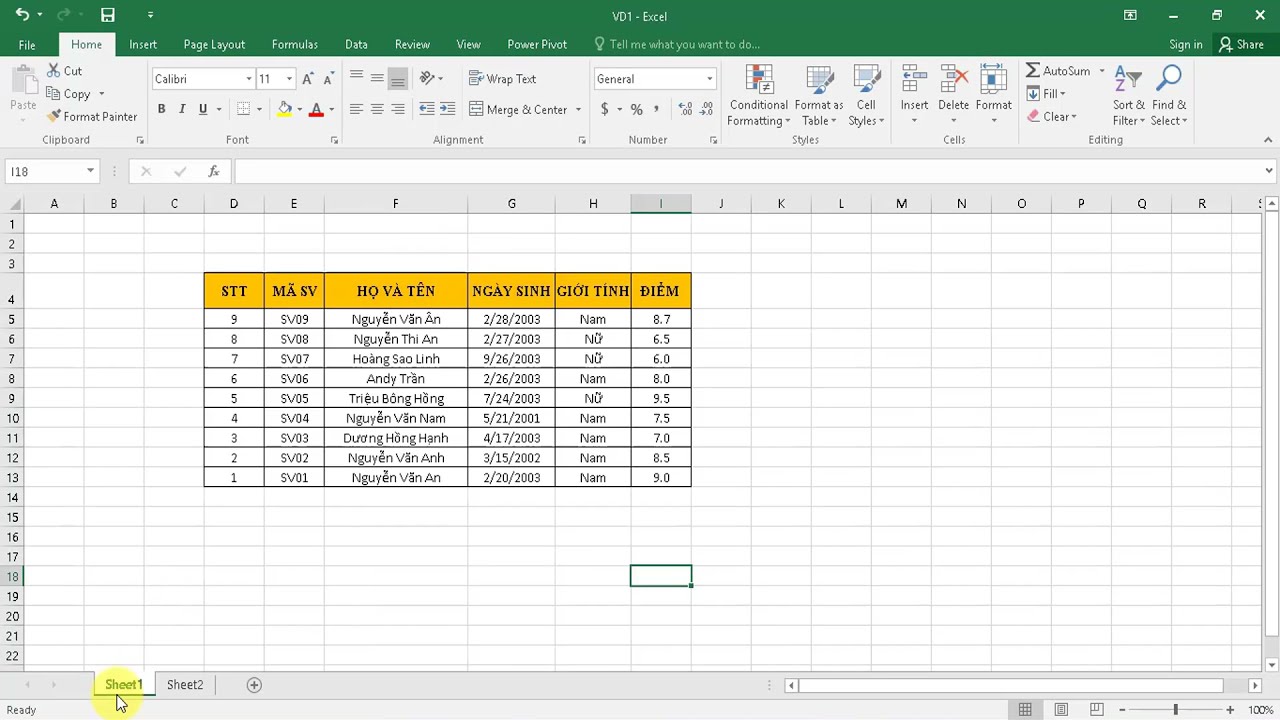Click zoom in plus on status bar

tap(1230, 710)
